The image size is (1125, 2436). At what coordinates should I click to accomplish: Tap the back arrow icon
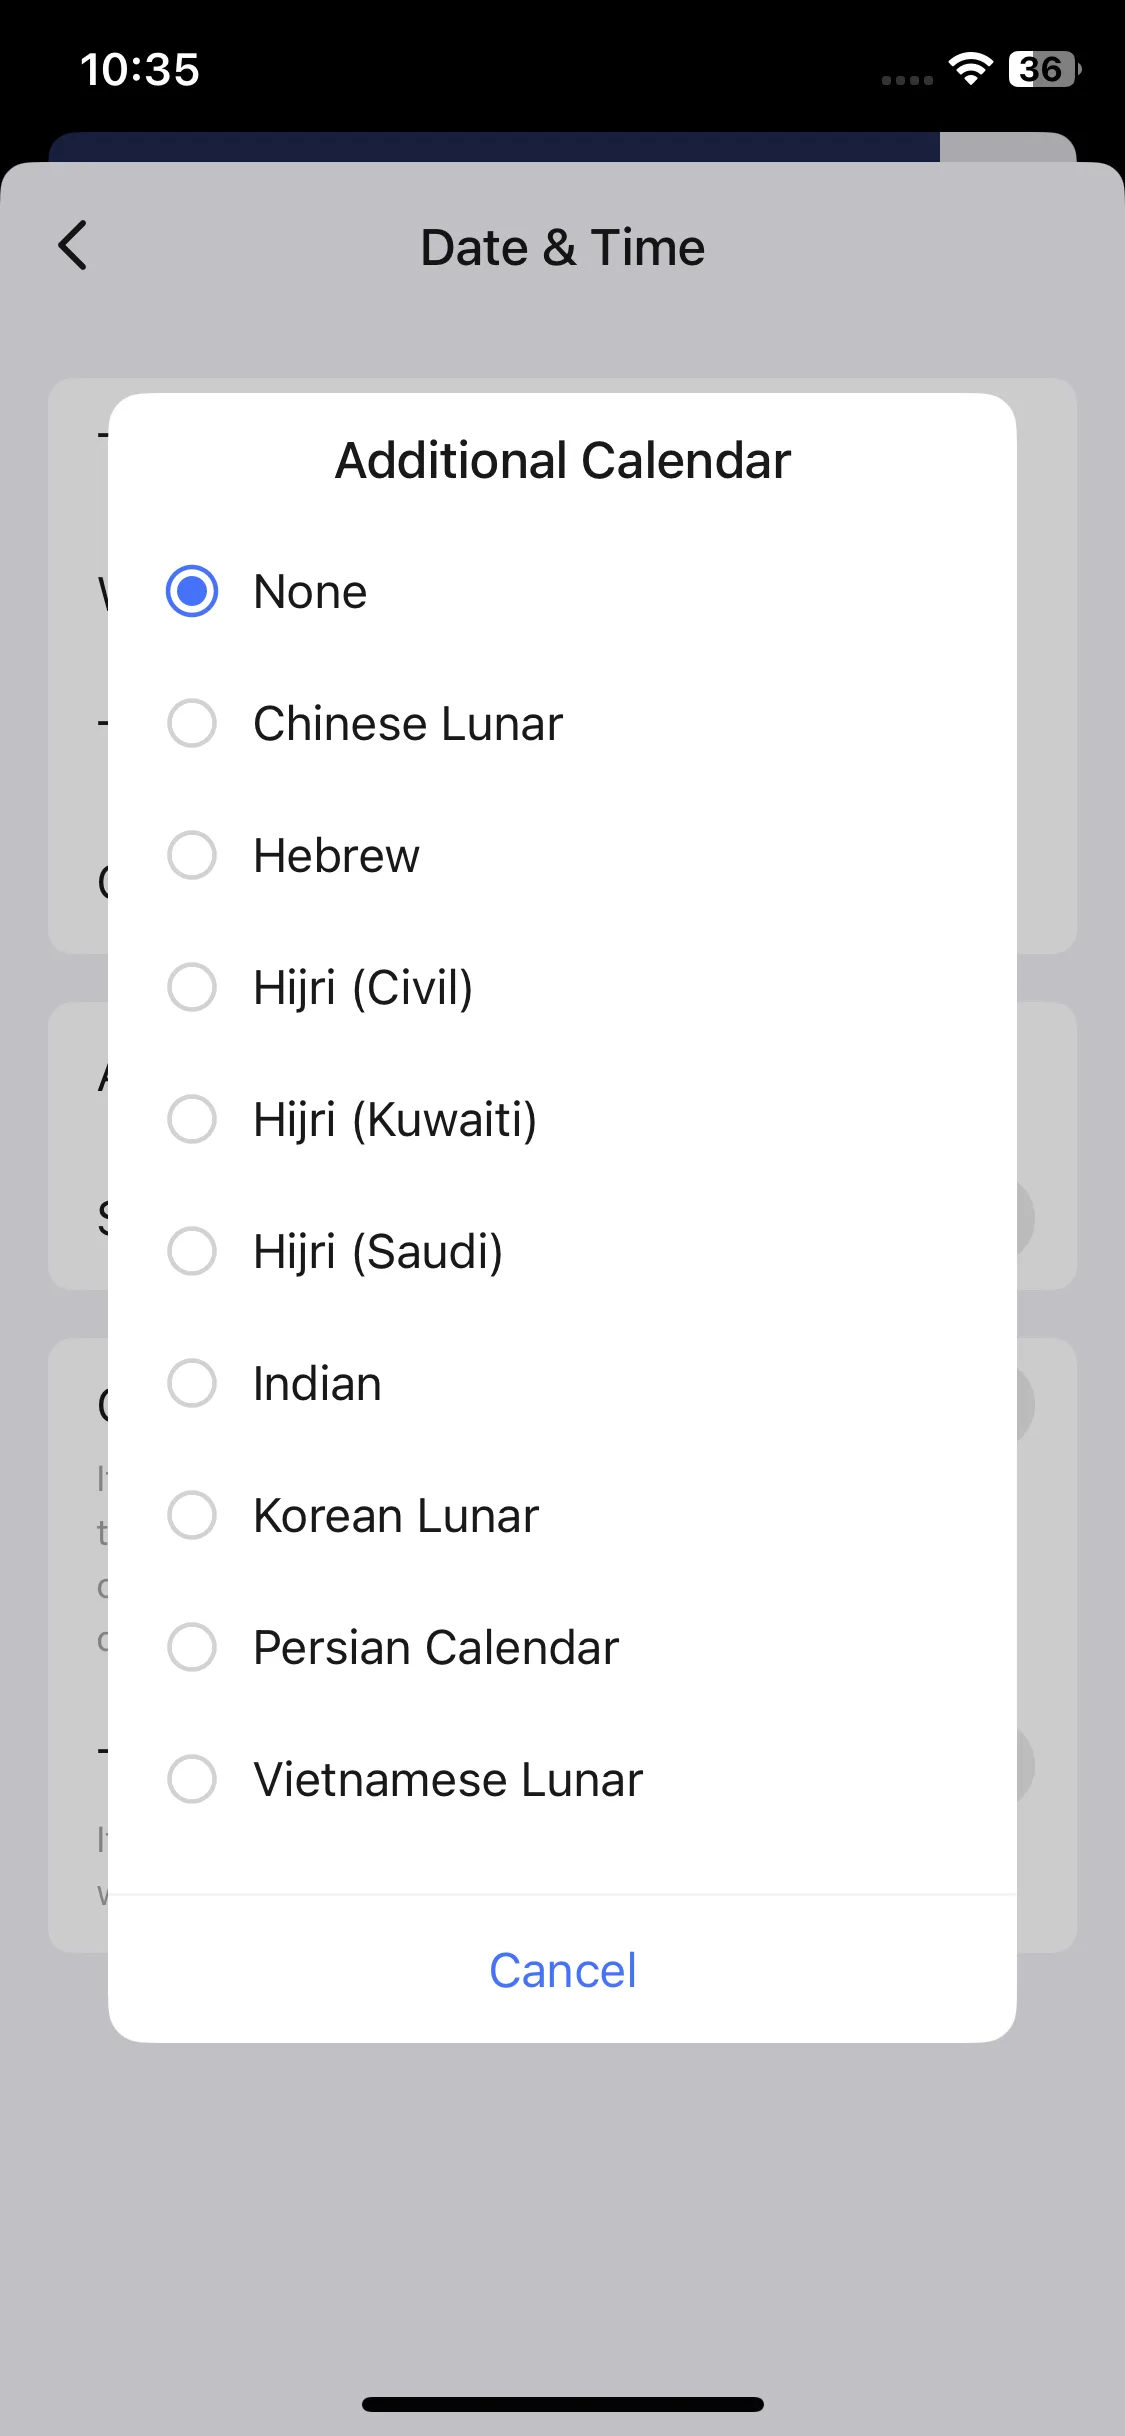[73, 246]
